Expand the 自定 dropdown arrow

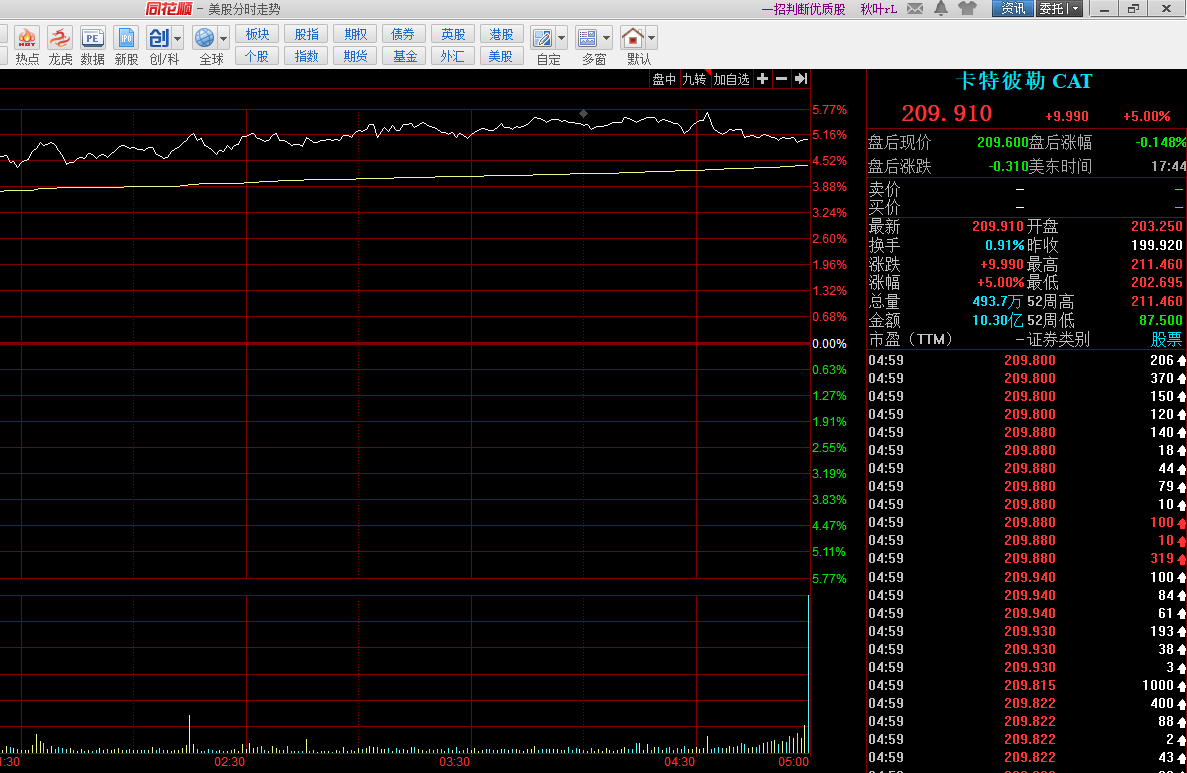(562, 38)
